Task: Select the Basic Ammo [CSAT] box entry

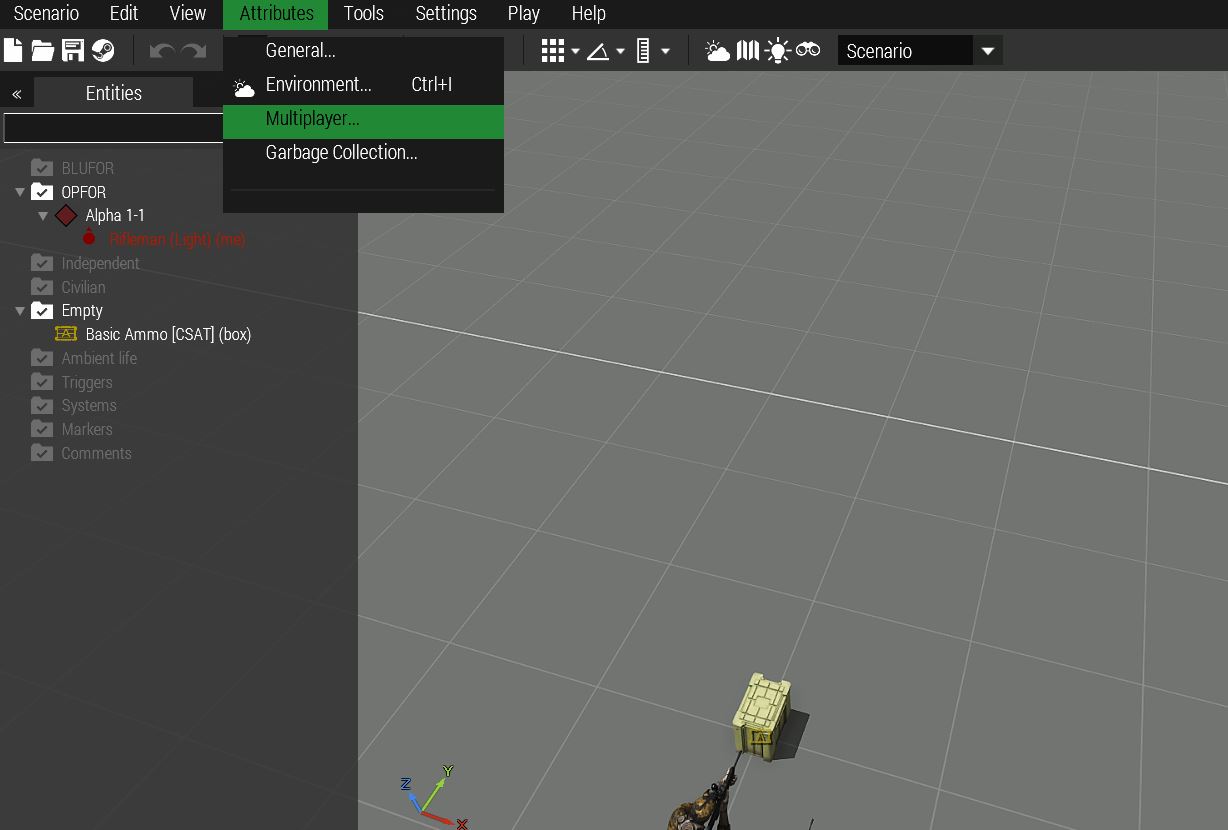Action: point(168,335)
